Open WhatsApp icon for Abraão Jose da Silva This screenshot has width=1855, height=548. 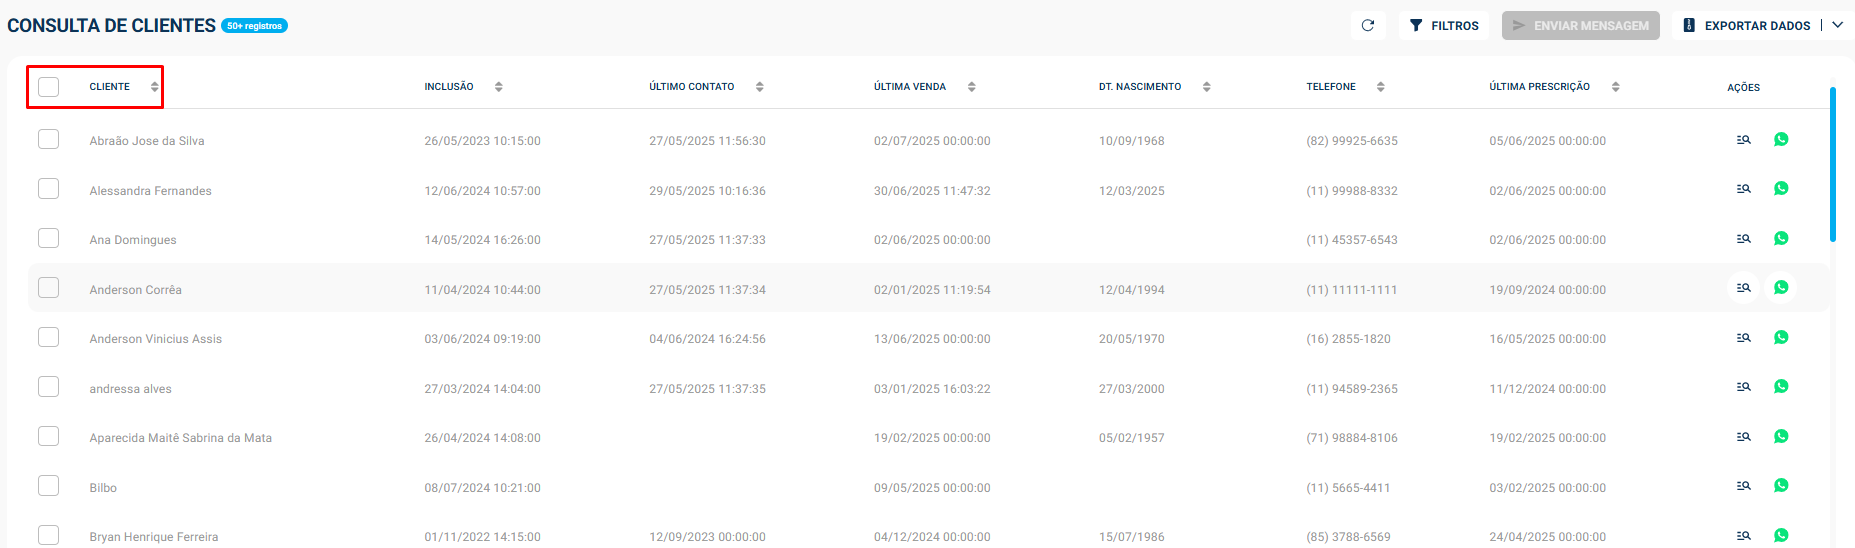pyautogui.click(x=1781, y=139)
